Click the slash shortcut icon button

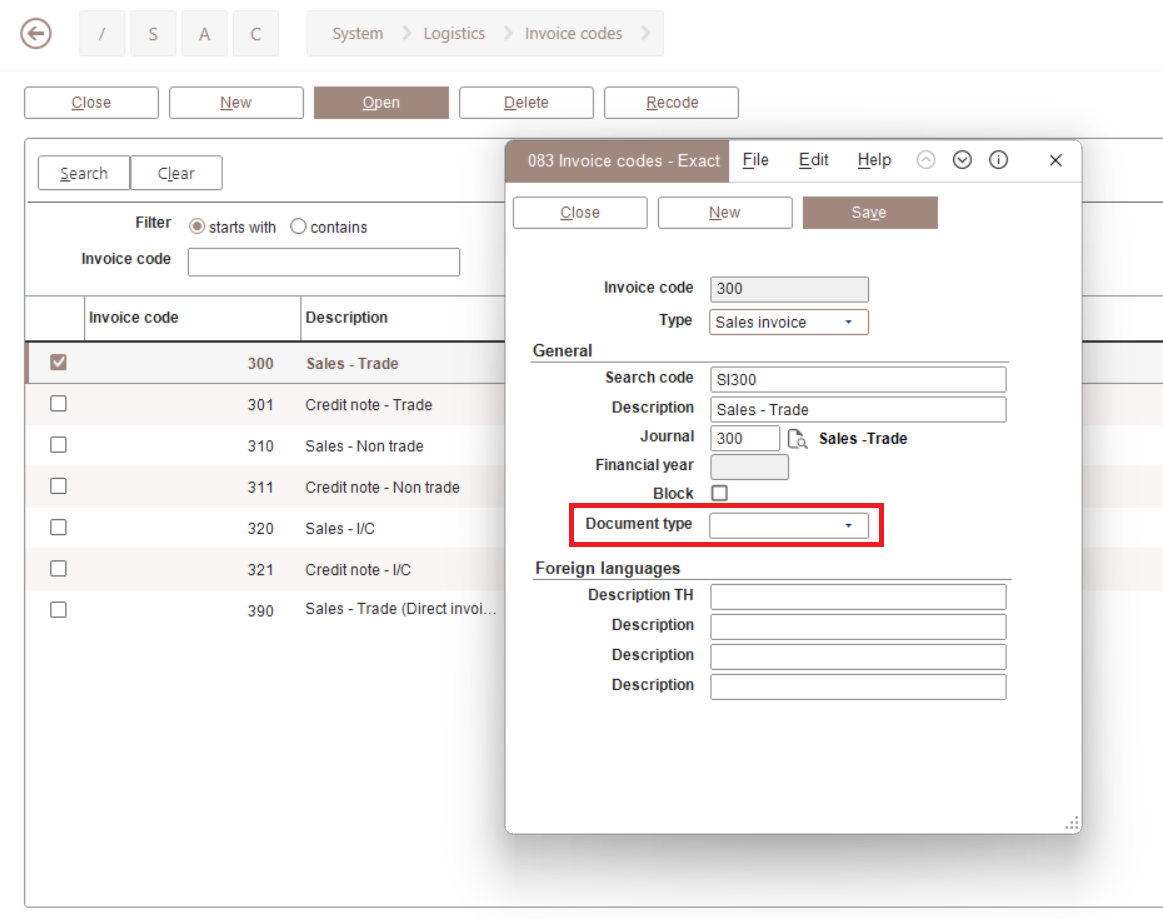[101, 34]
